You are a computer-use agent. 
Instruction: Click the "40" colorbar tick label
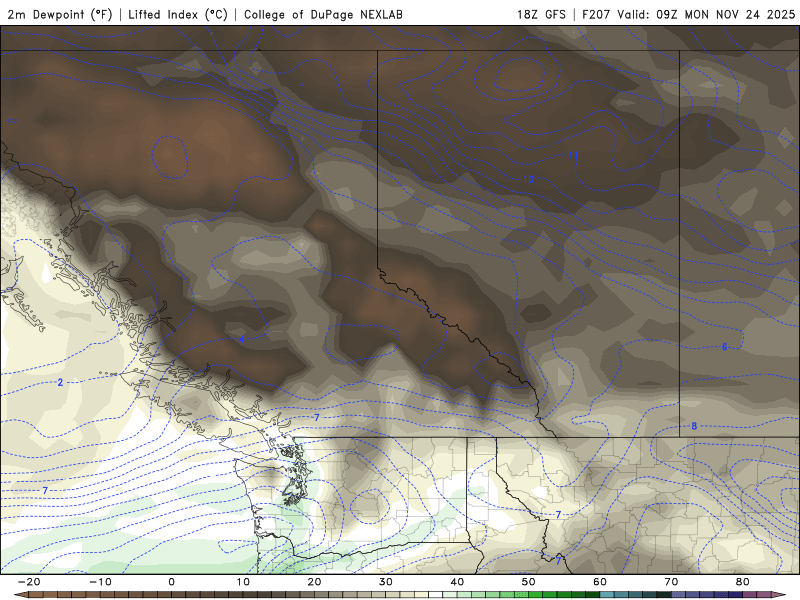[457, 582]
